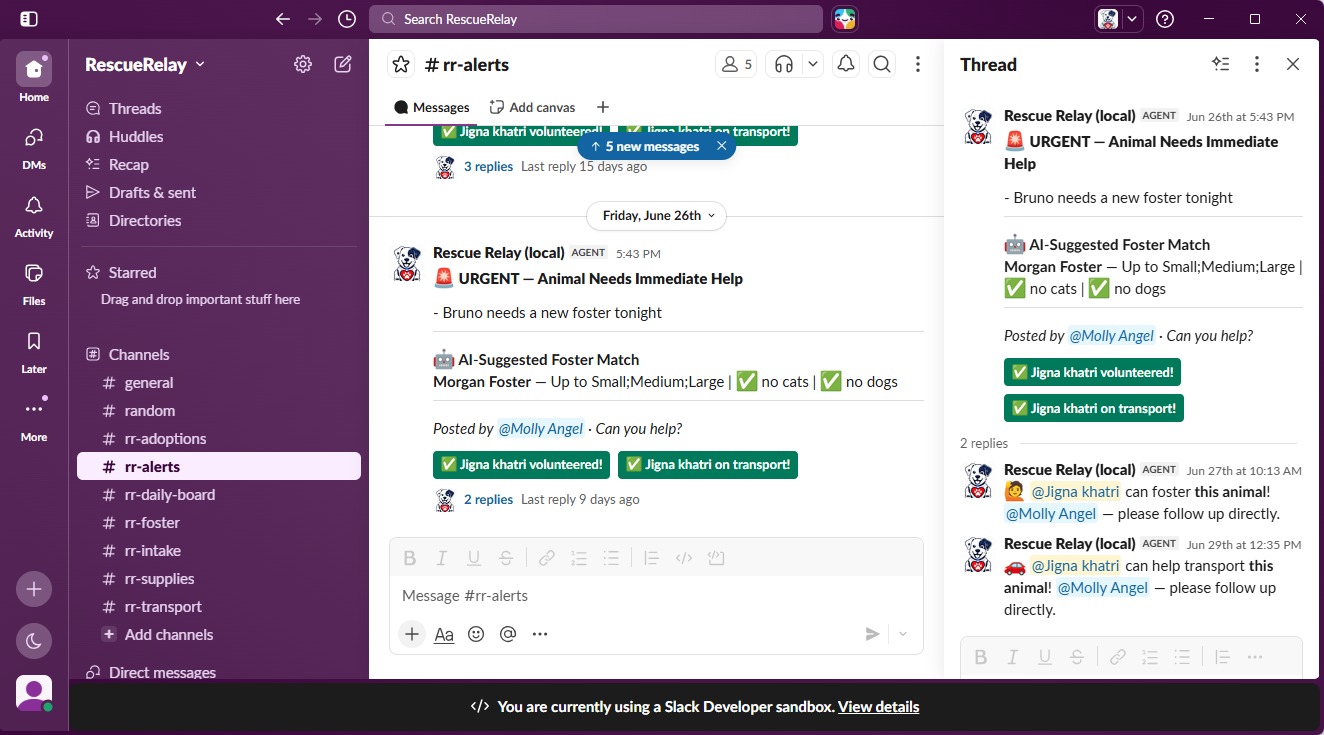Add bulleted list in channel composer

click(611, 558)
